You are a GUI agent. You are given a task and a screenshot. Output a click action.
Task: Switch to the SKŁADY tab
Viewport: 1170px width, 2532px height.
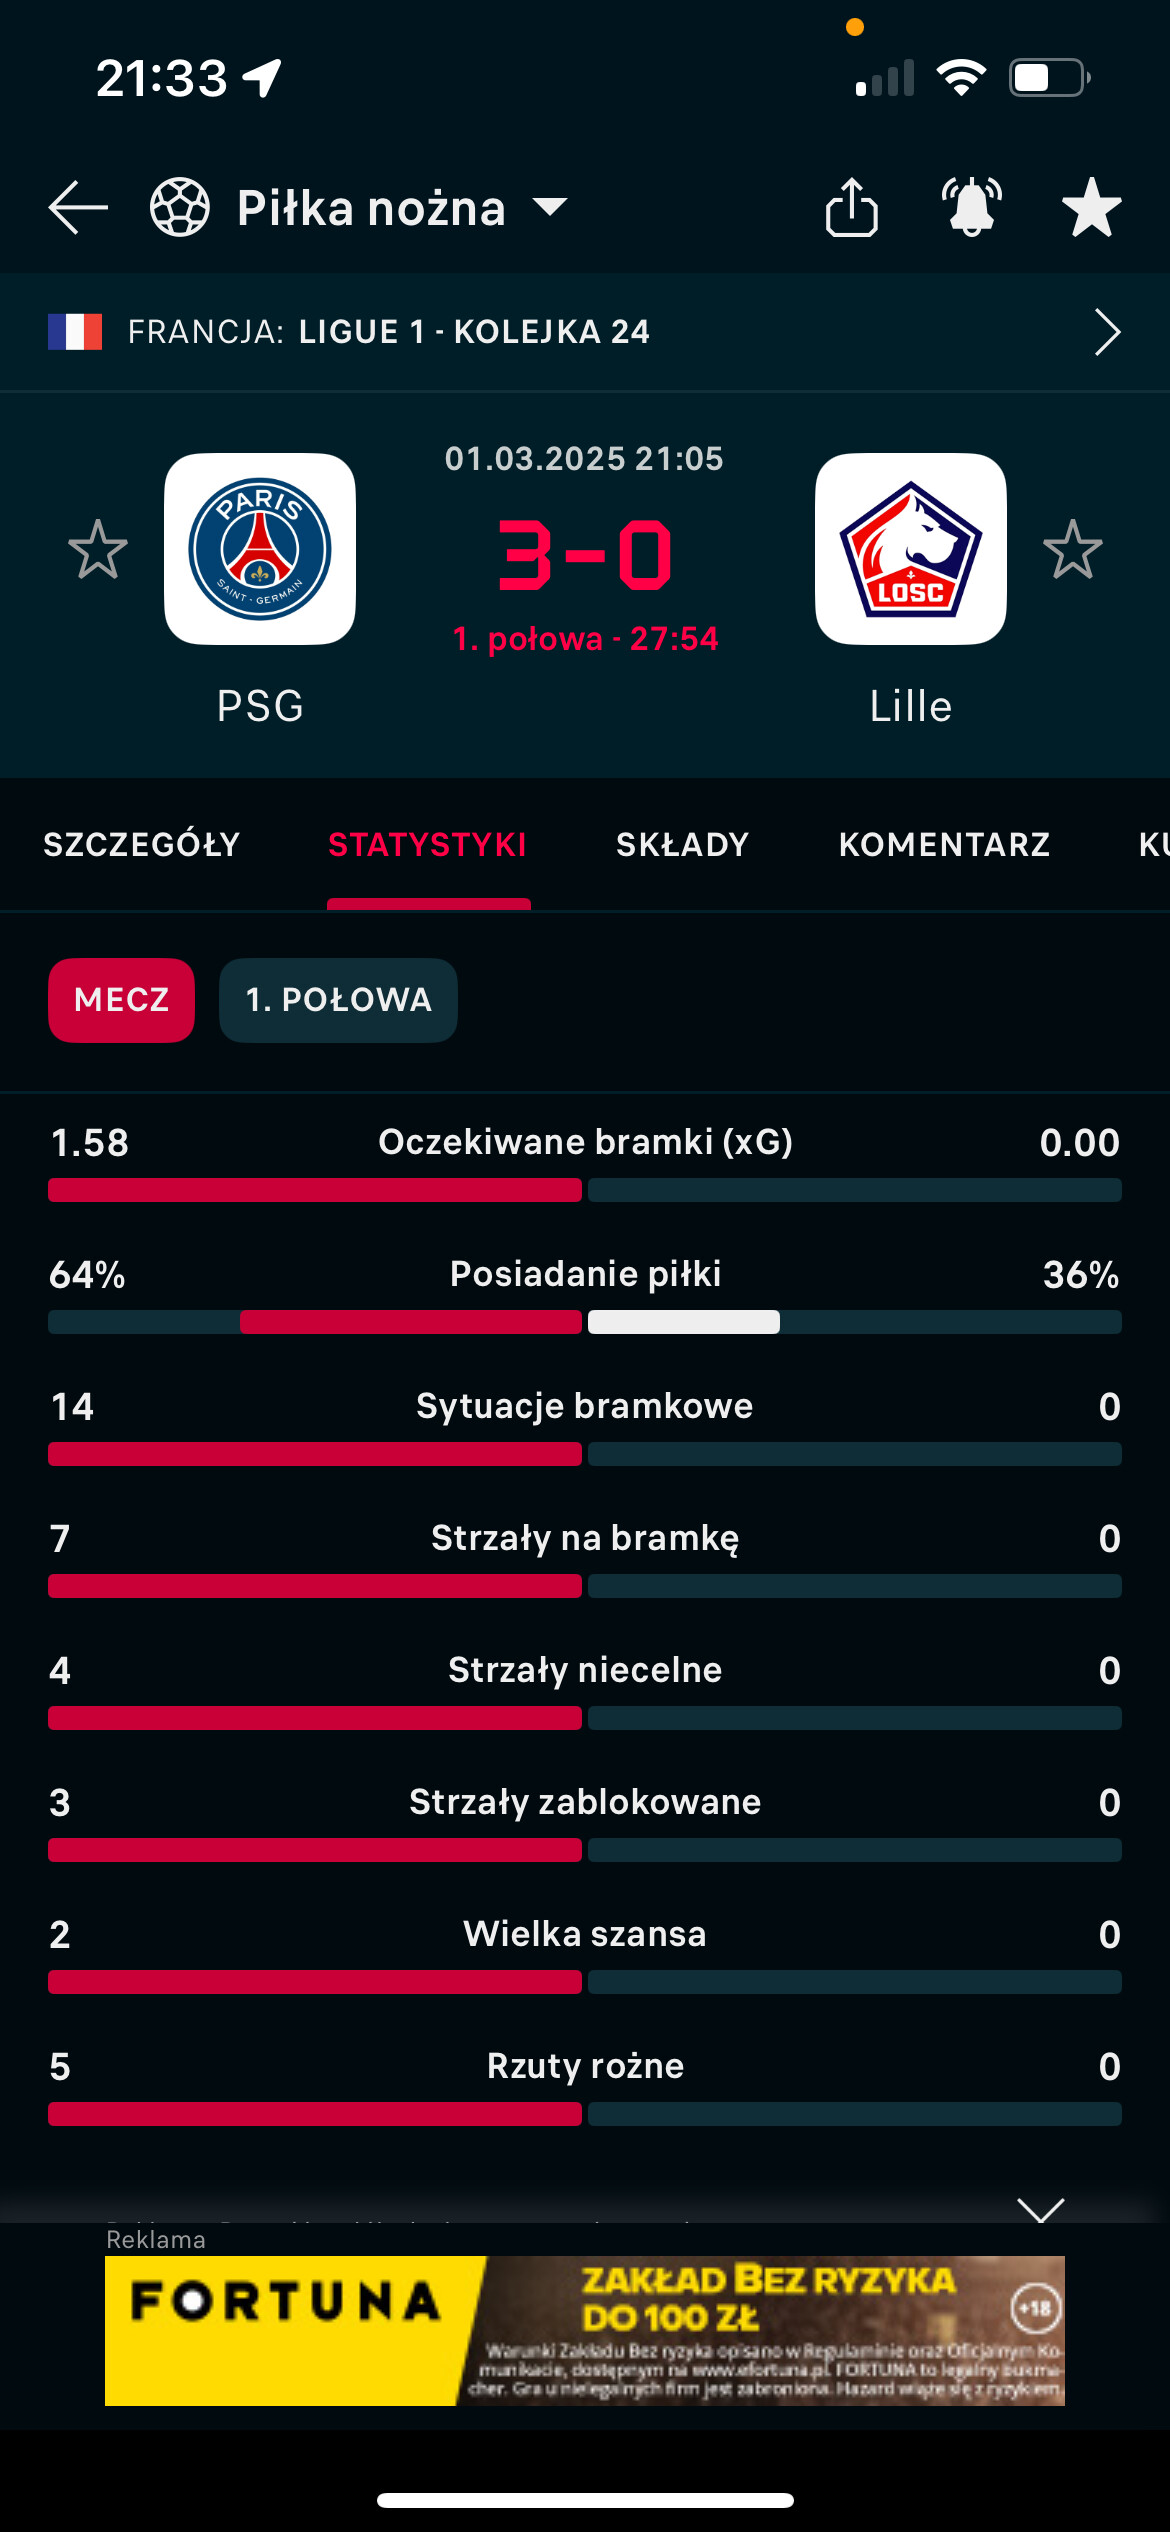click(683, 845)
